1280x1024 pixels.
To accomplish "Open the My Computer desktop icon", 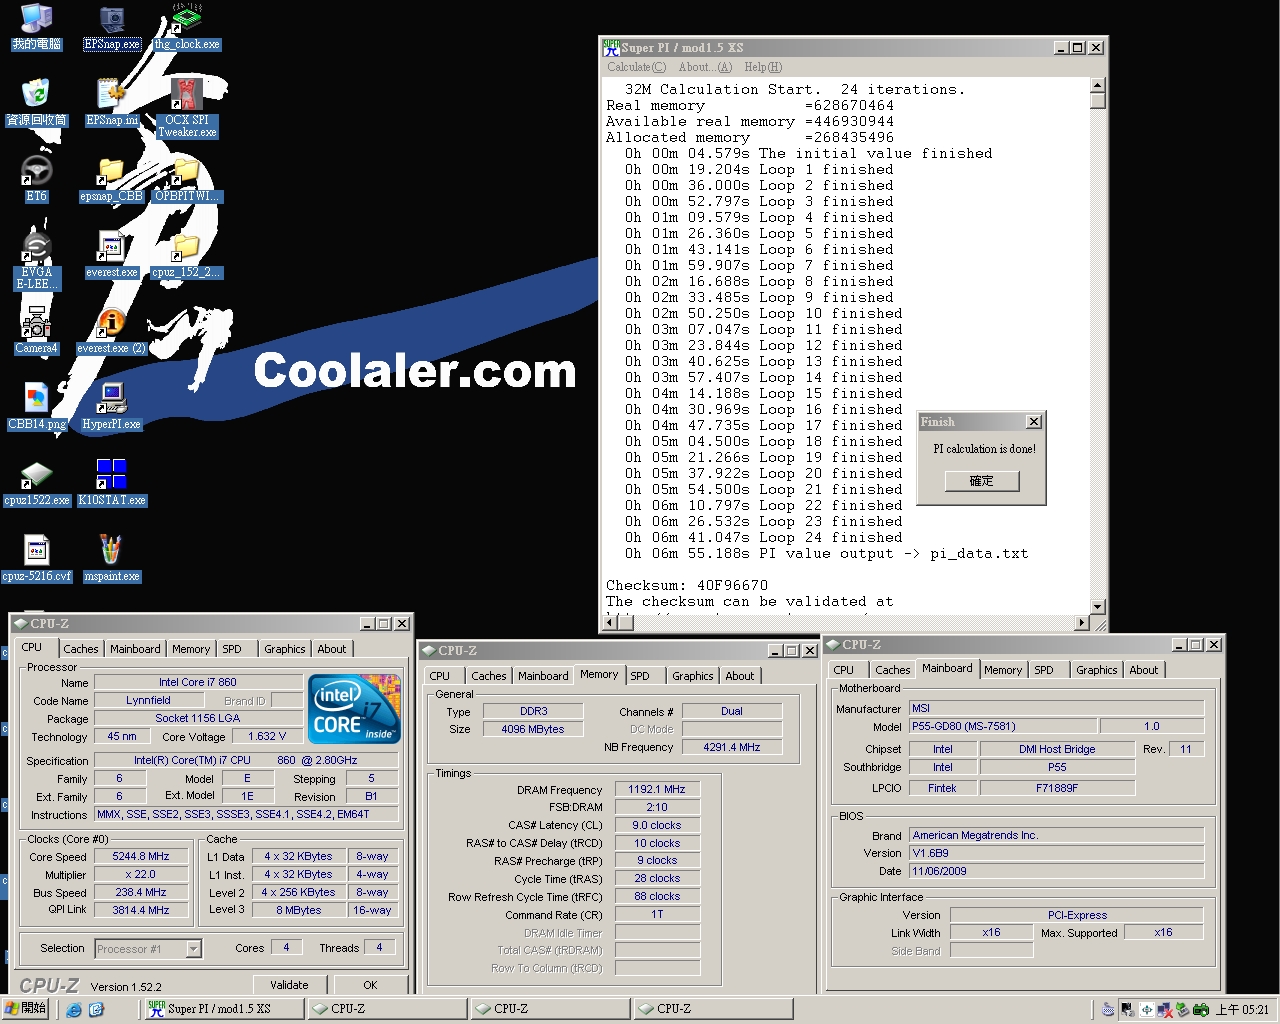I will click(36, 27).
